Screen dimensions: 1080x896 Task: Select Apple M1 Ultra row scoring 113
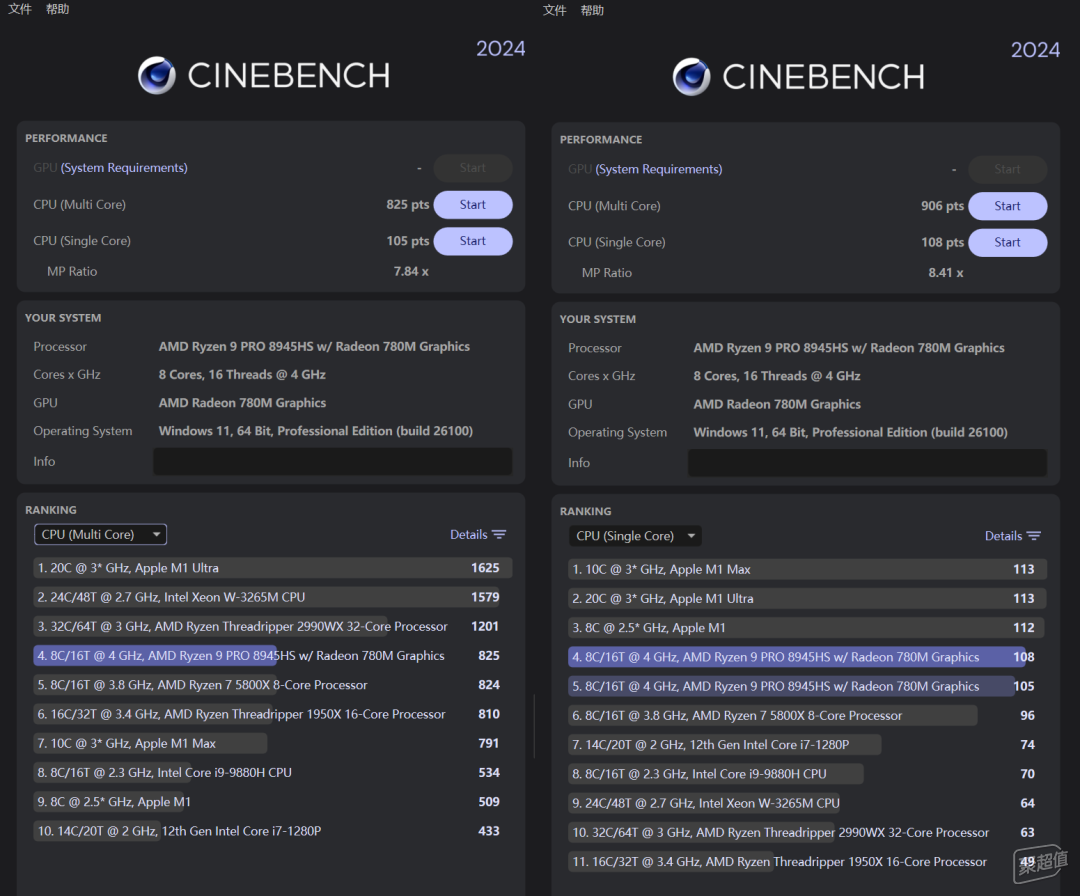click(x=807, y=598)
